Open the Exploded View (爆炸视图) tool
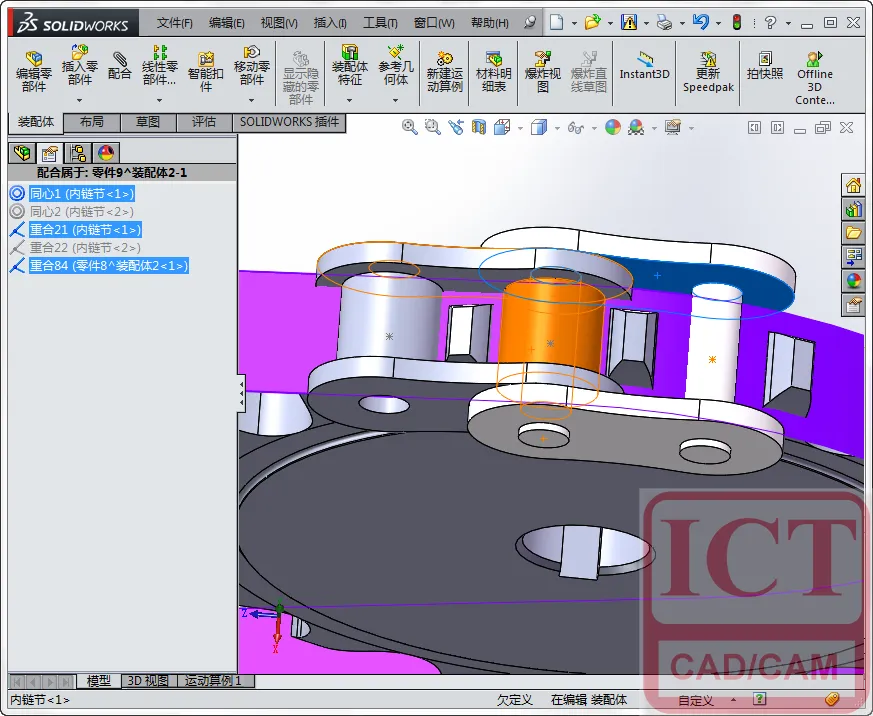 (x=542, y=71)
